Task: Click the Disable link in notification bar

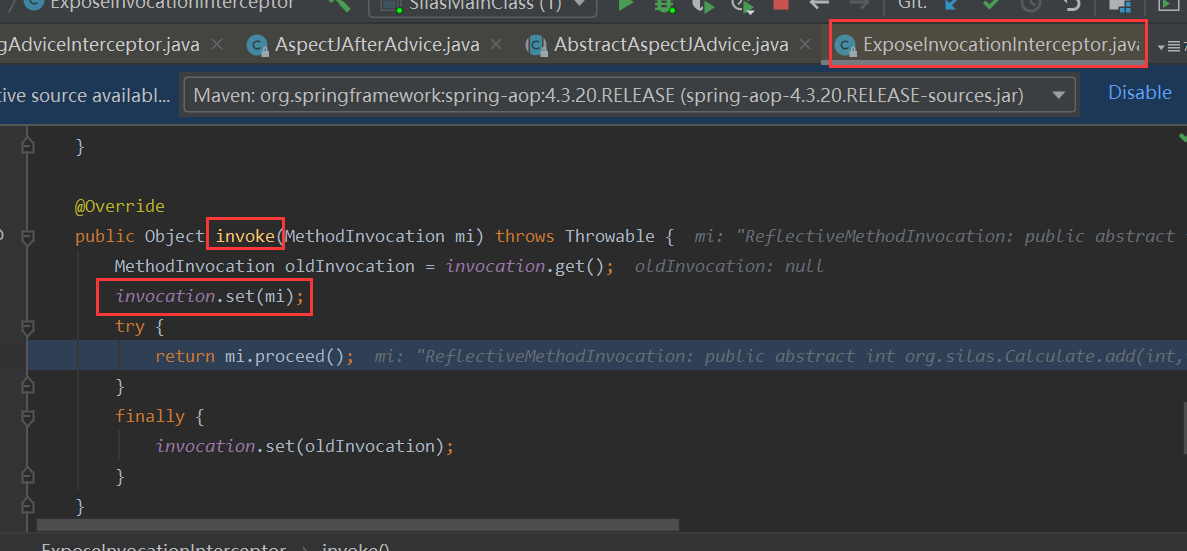Action: pos(1139,92)
